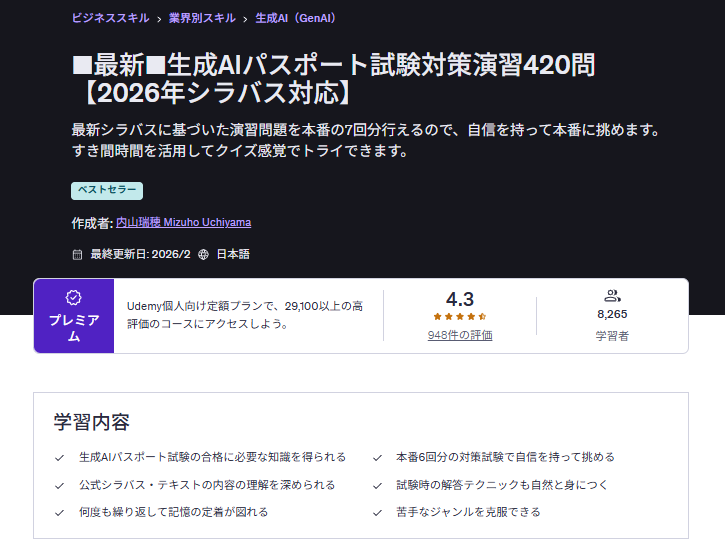Click the globe language icon beside 日本語
The height and width of the screenshot is (552, 725).
click(x=204, y=254)
